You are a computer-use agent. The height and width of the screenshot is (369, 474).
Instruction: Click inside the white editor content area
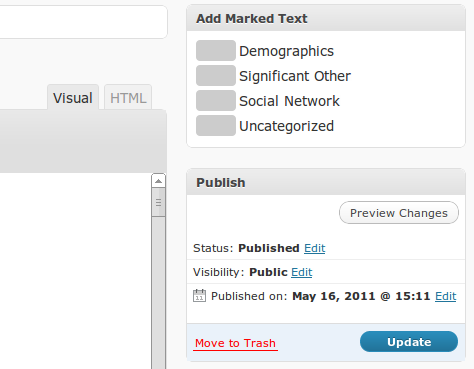coord(75,271)
